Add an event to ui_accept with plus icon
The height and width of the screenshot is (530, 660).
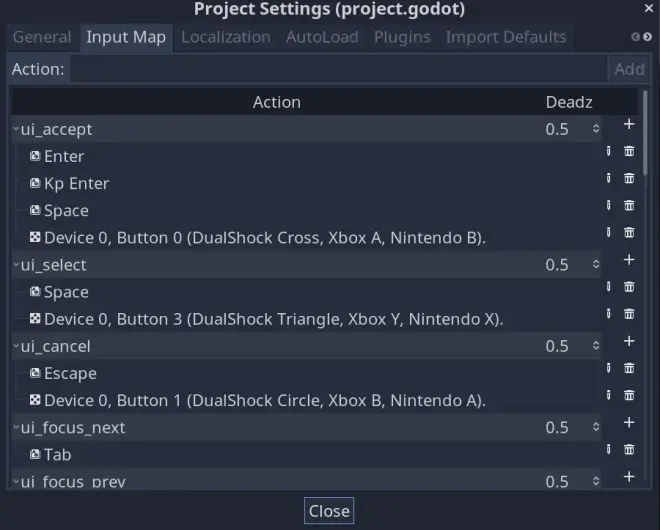629,124
